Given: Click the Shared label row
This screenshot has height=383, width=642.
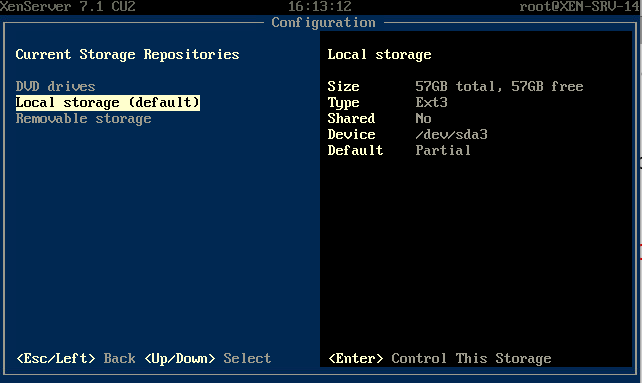Looking at the screenshot, I should 351,118.
